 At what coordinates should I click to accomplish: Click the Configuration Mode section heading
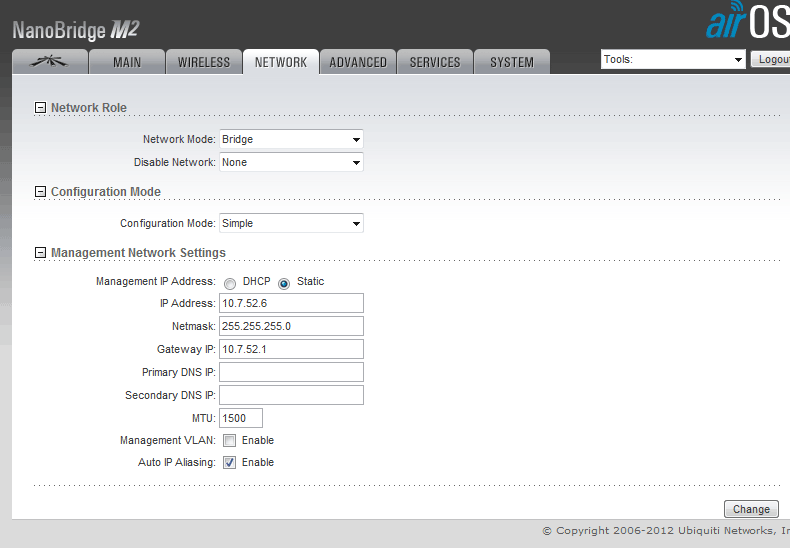point(106,192)
